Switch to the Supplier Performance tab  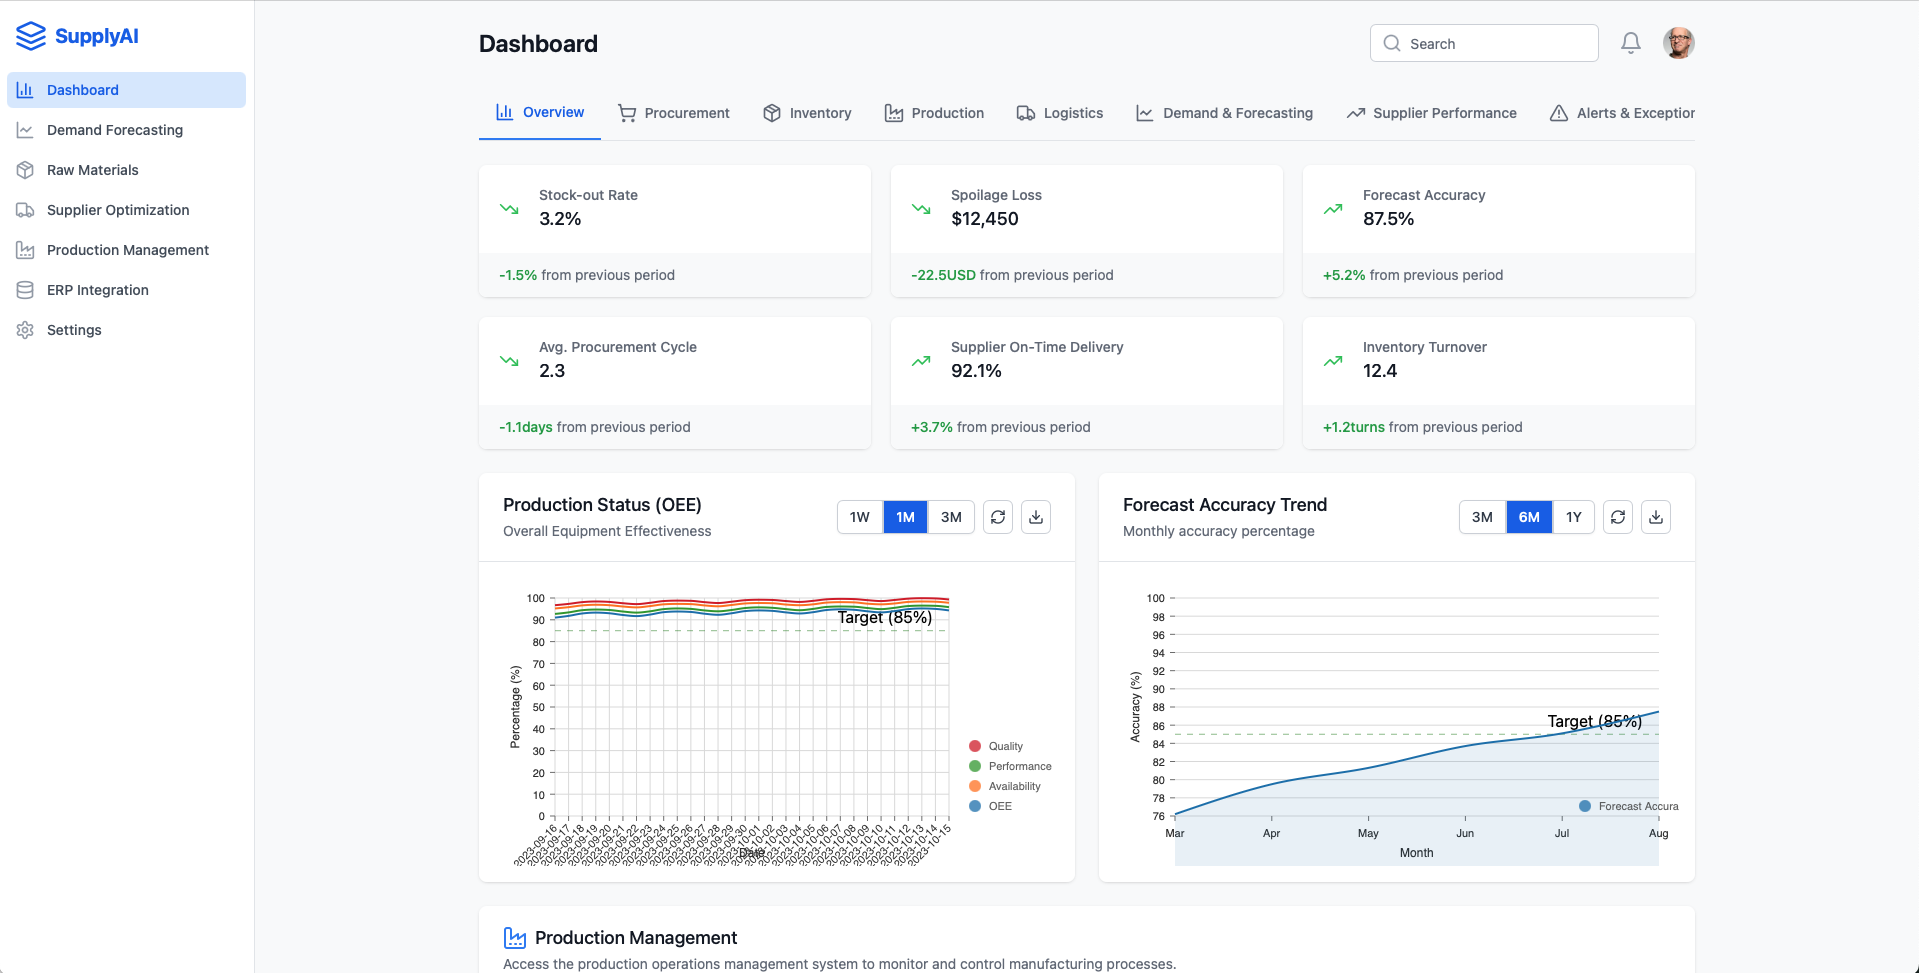pos(1431,113)
